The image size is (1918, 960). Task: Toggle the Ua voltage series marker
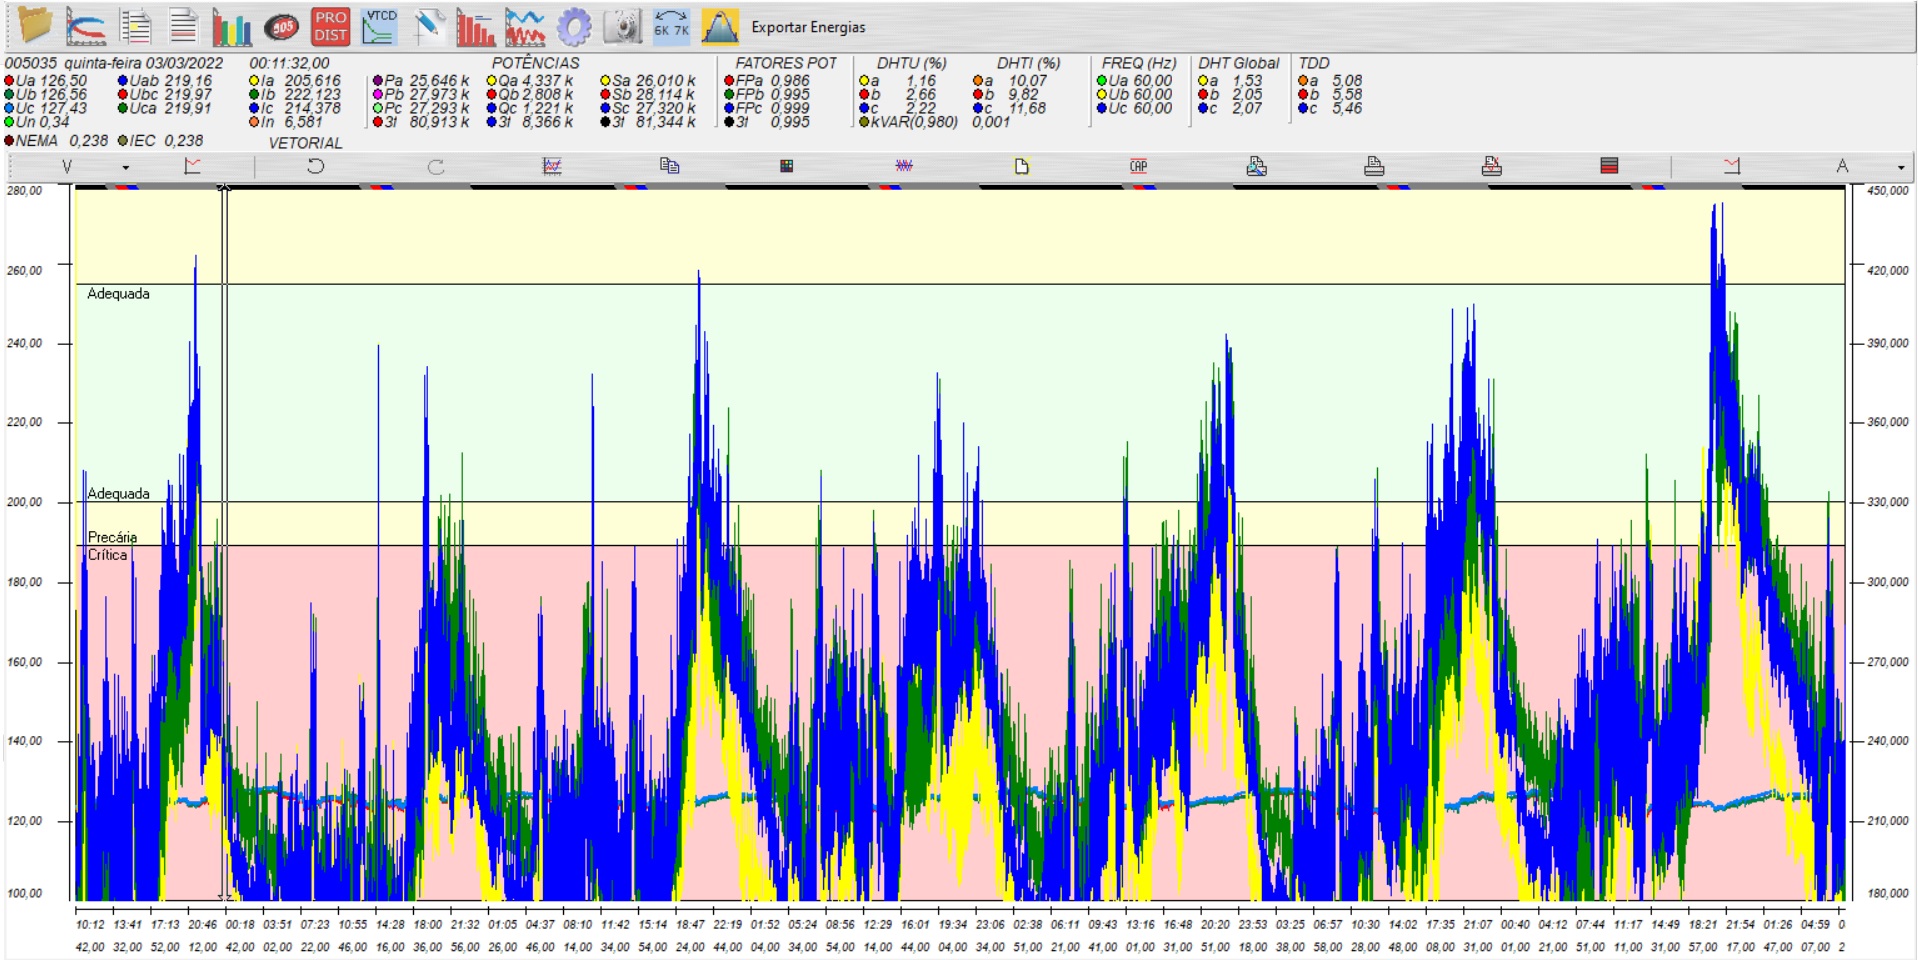coord(10,81)
